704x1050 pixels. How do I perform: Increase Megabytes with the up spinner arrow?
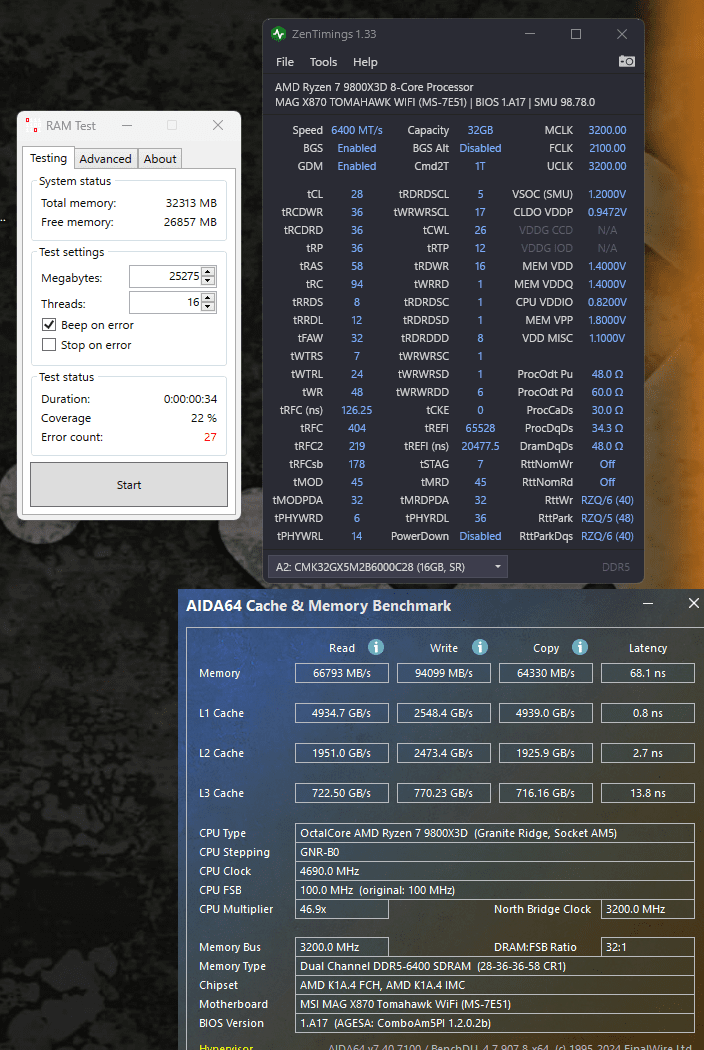tap(208, 271)
